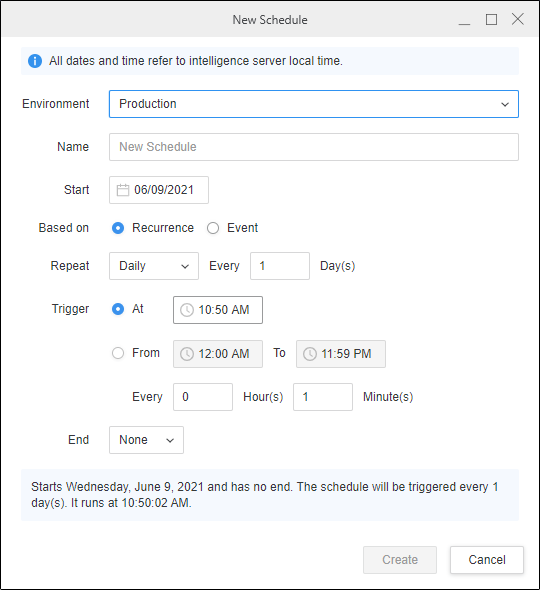Image resolution: width=540 pixels, height=590 pixels.
Task: Choose the From time range trigger option
Action: (118, 353)
